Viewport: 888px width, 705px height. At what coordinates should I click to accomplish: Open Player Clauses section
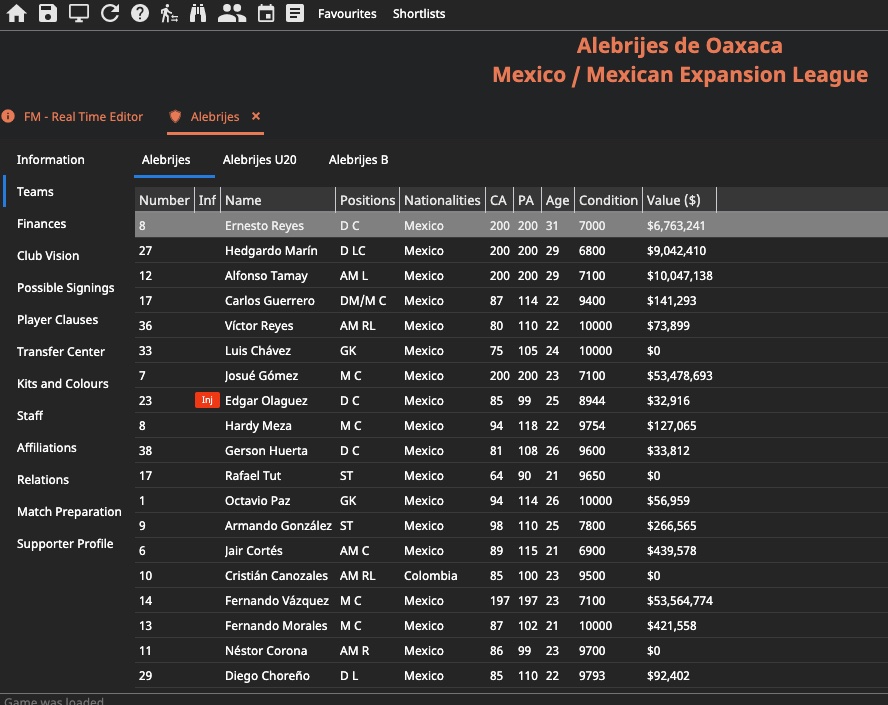click(57, 319)
